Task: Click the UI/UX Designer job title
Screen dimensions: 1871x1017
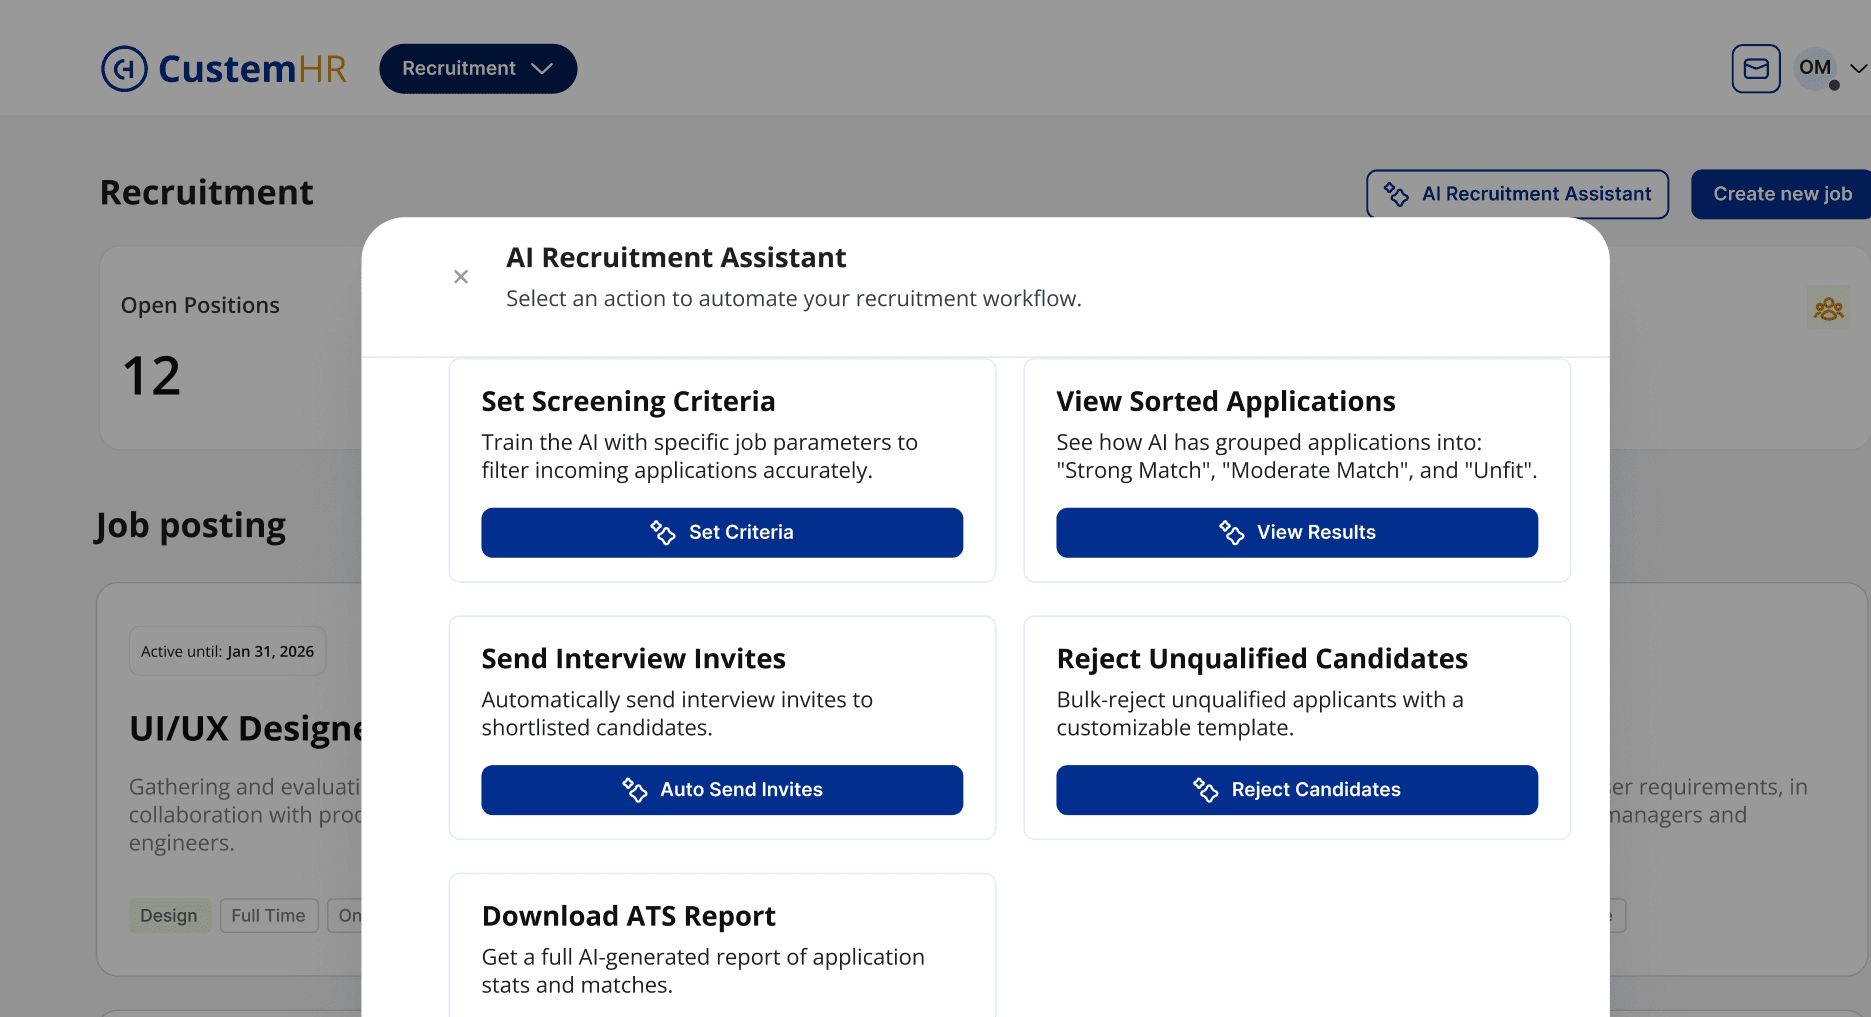Action: tap(246, 729)
